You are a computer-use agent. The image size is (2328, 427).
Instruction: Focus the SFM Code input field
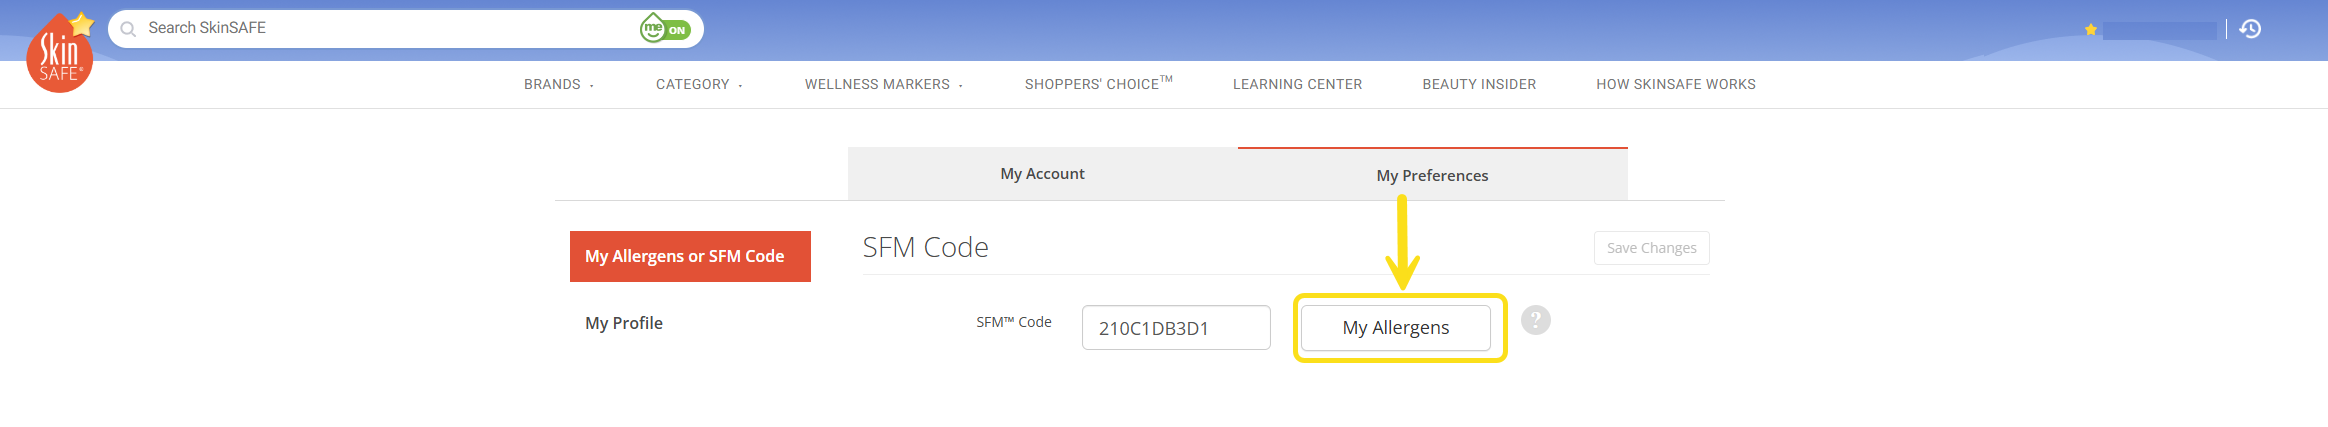click(x=1176, y=328)
